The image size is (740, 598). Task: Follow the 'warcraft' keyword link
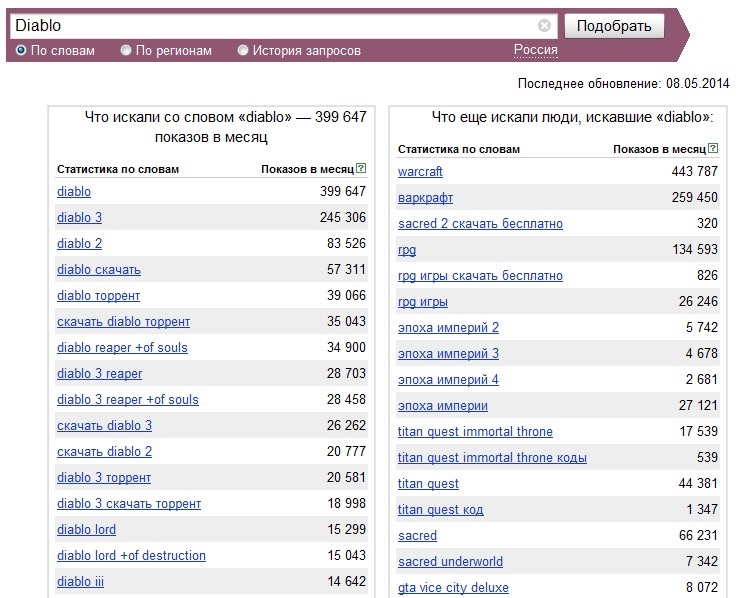420,171
